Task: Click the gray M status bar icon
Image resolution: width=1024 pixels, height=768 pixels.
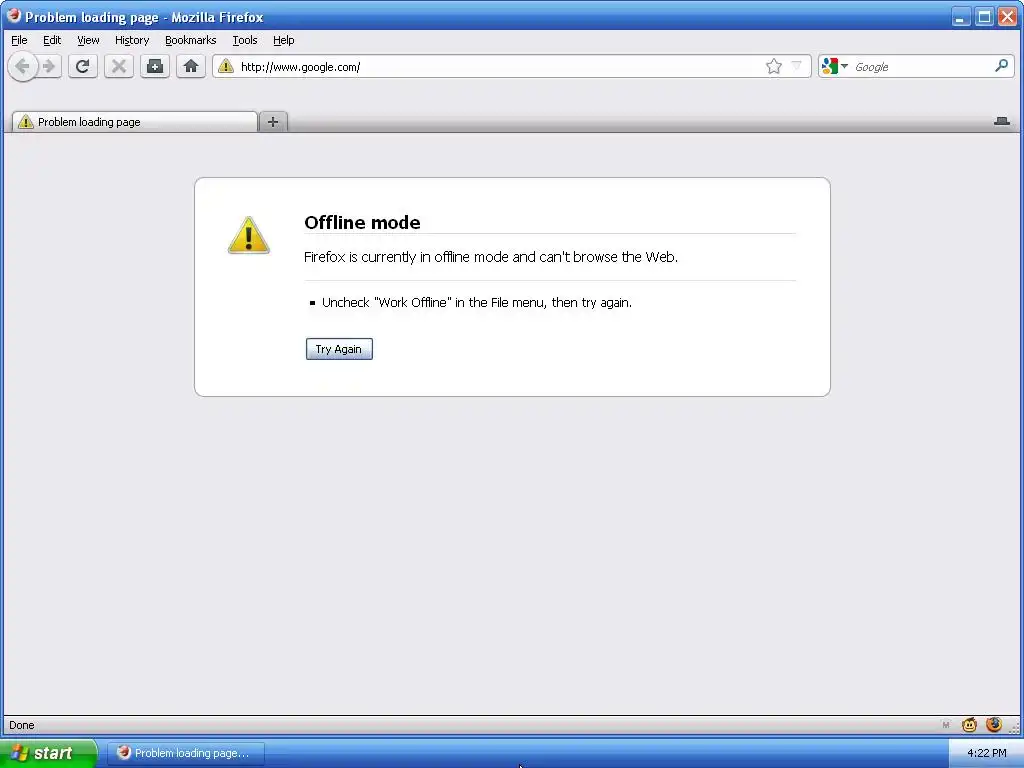Action: pos(946,725)
